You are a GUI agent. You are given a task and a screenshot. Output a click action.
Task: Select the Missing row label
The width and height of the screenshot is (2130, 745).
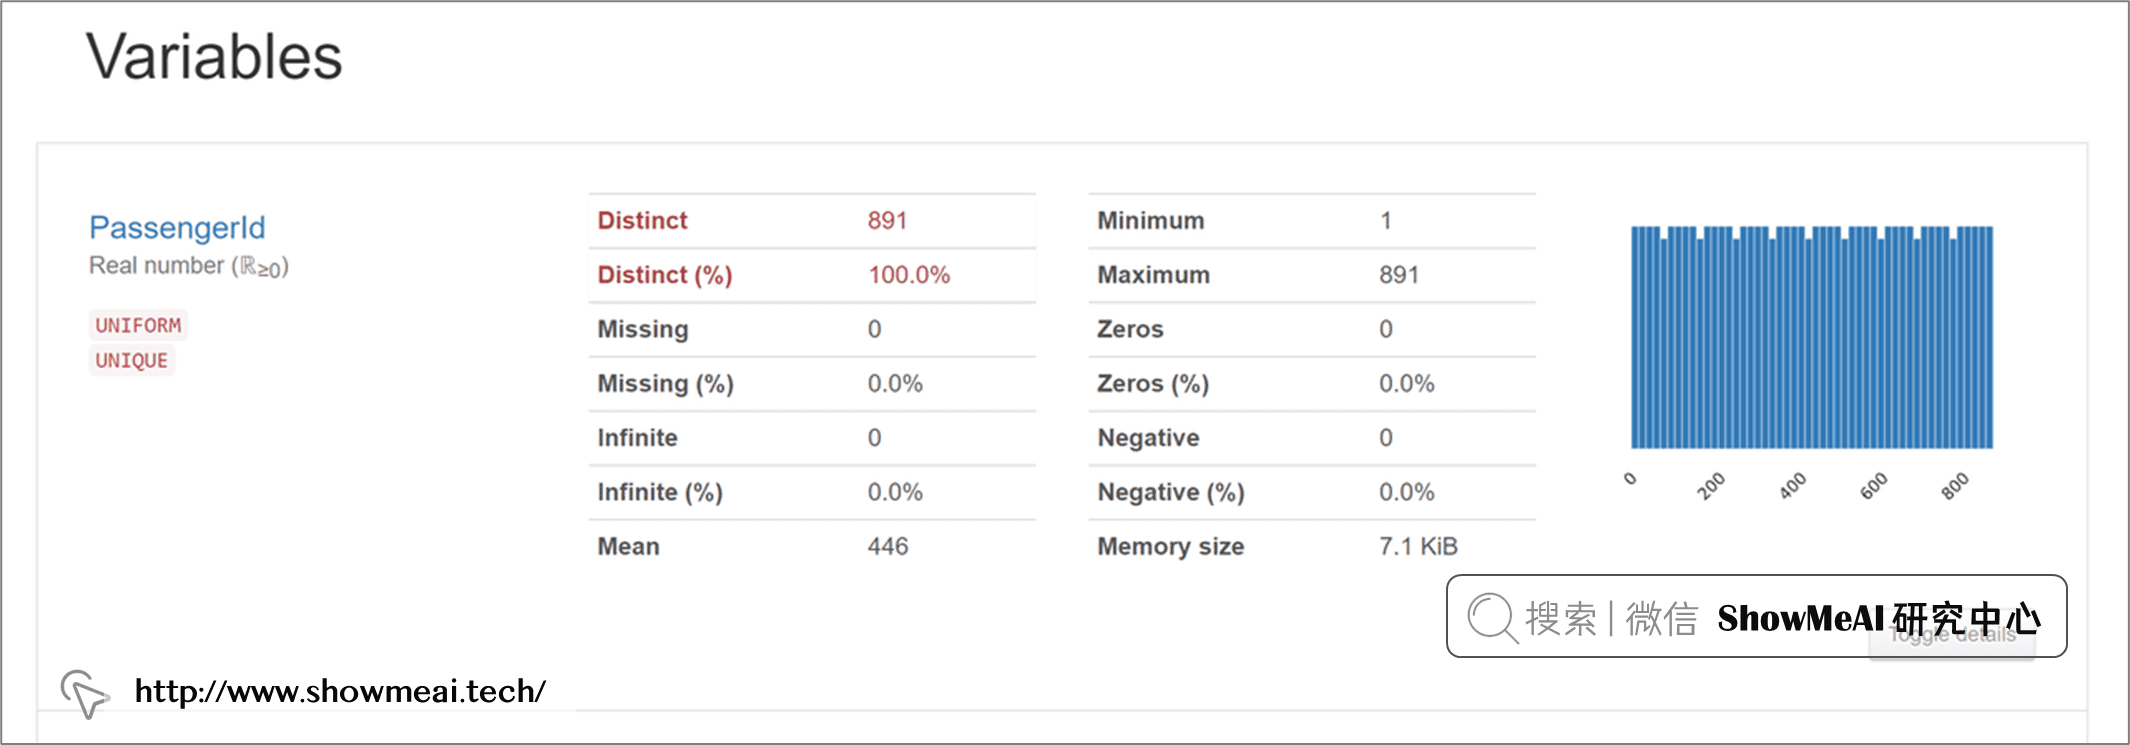(642, 329)
